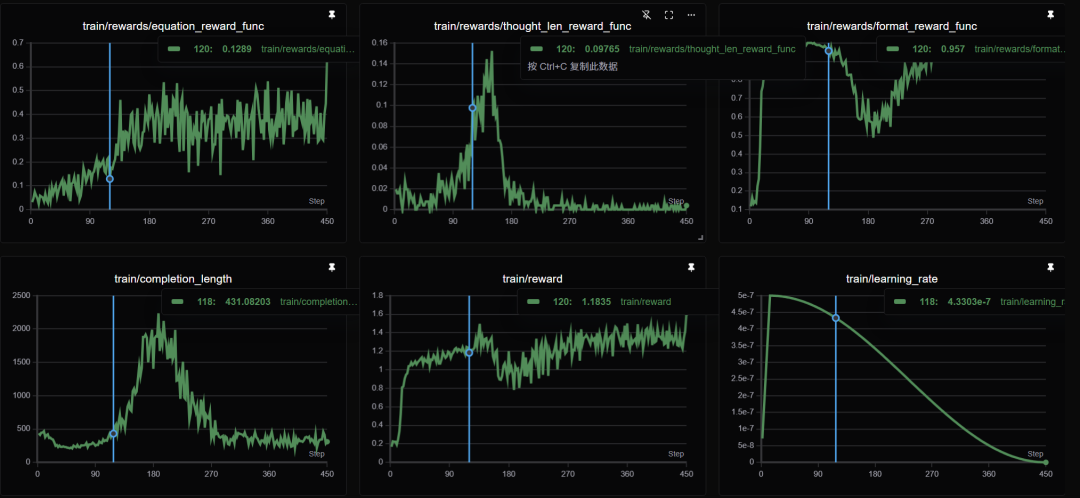Click resize handle of thought_len_reward_func panel
The width and height of the screenshot is (1080, 498).
coord(700,237)
